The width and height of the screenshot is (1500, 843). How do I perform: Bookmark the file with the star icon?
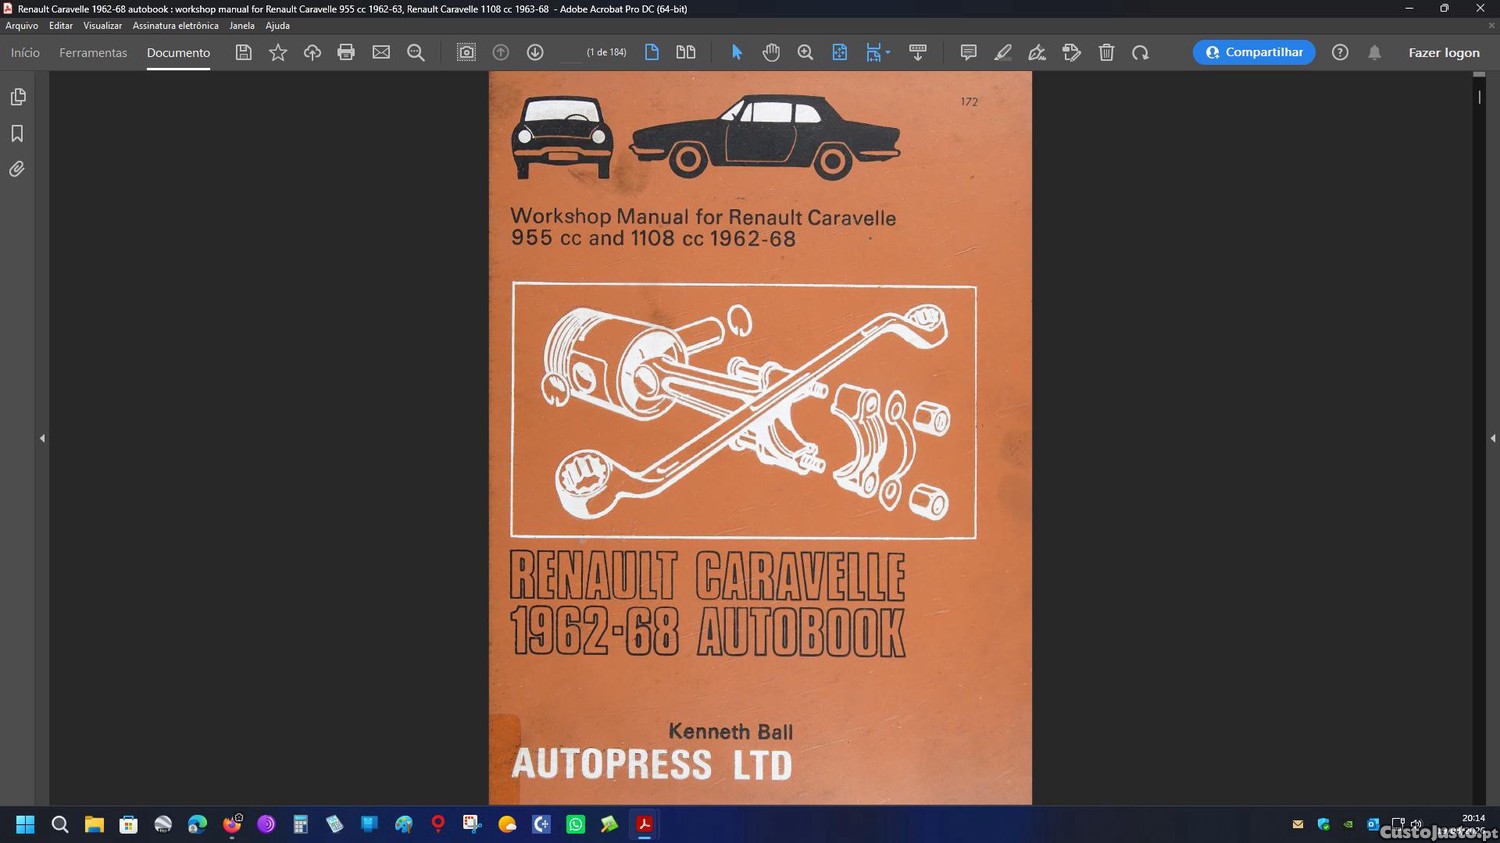point(278,52)
